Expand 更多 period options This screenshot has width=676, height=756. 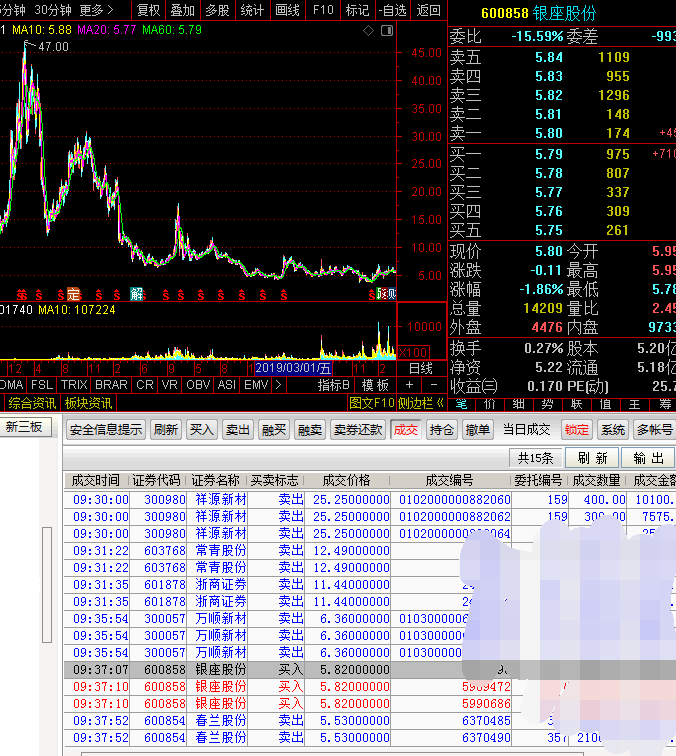[96, 10]
